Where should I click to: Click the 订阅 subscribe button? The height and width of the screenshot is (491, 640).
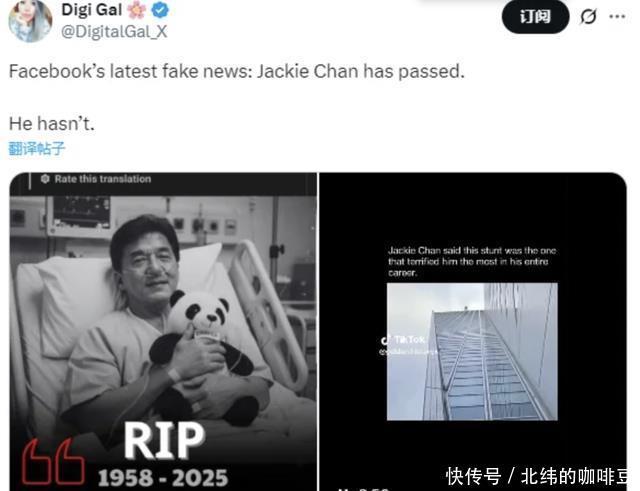point(535,17)
